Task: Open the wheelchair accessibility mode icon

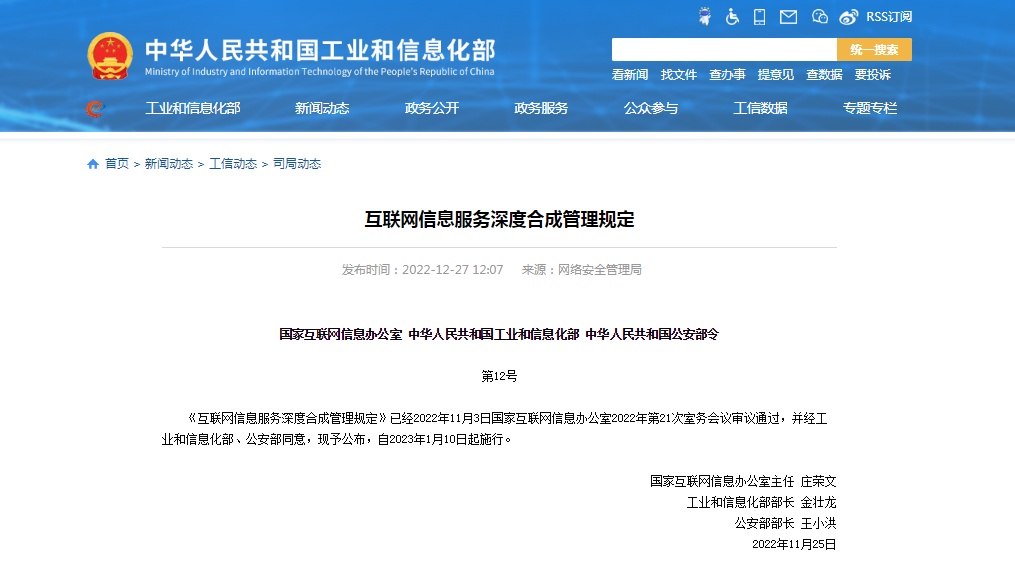Action: [x=732, y=16]
